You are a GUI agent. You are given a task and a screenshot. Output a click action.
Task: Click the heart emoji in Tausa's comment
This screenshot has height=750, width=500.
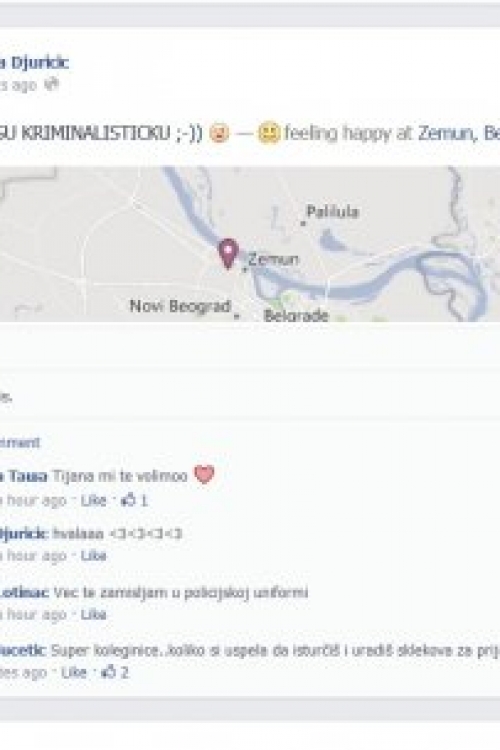(x=204, y=475)
